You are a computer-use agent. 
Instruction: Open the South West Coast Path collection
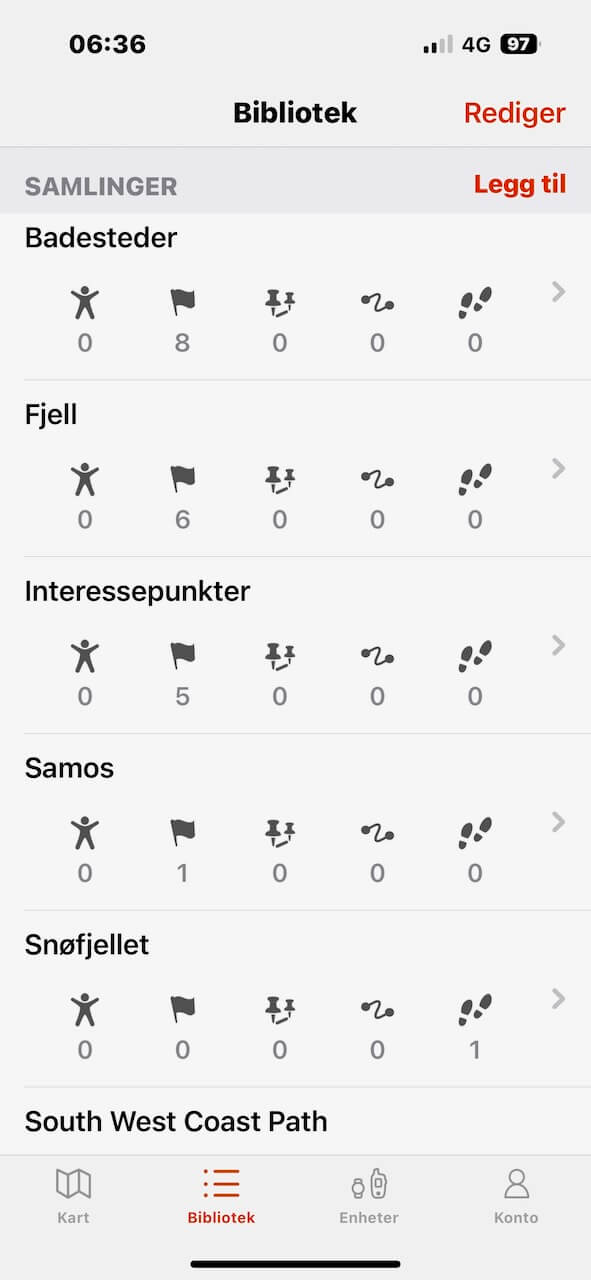pyautogui.click(x=176, y=1121)
